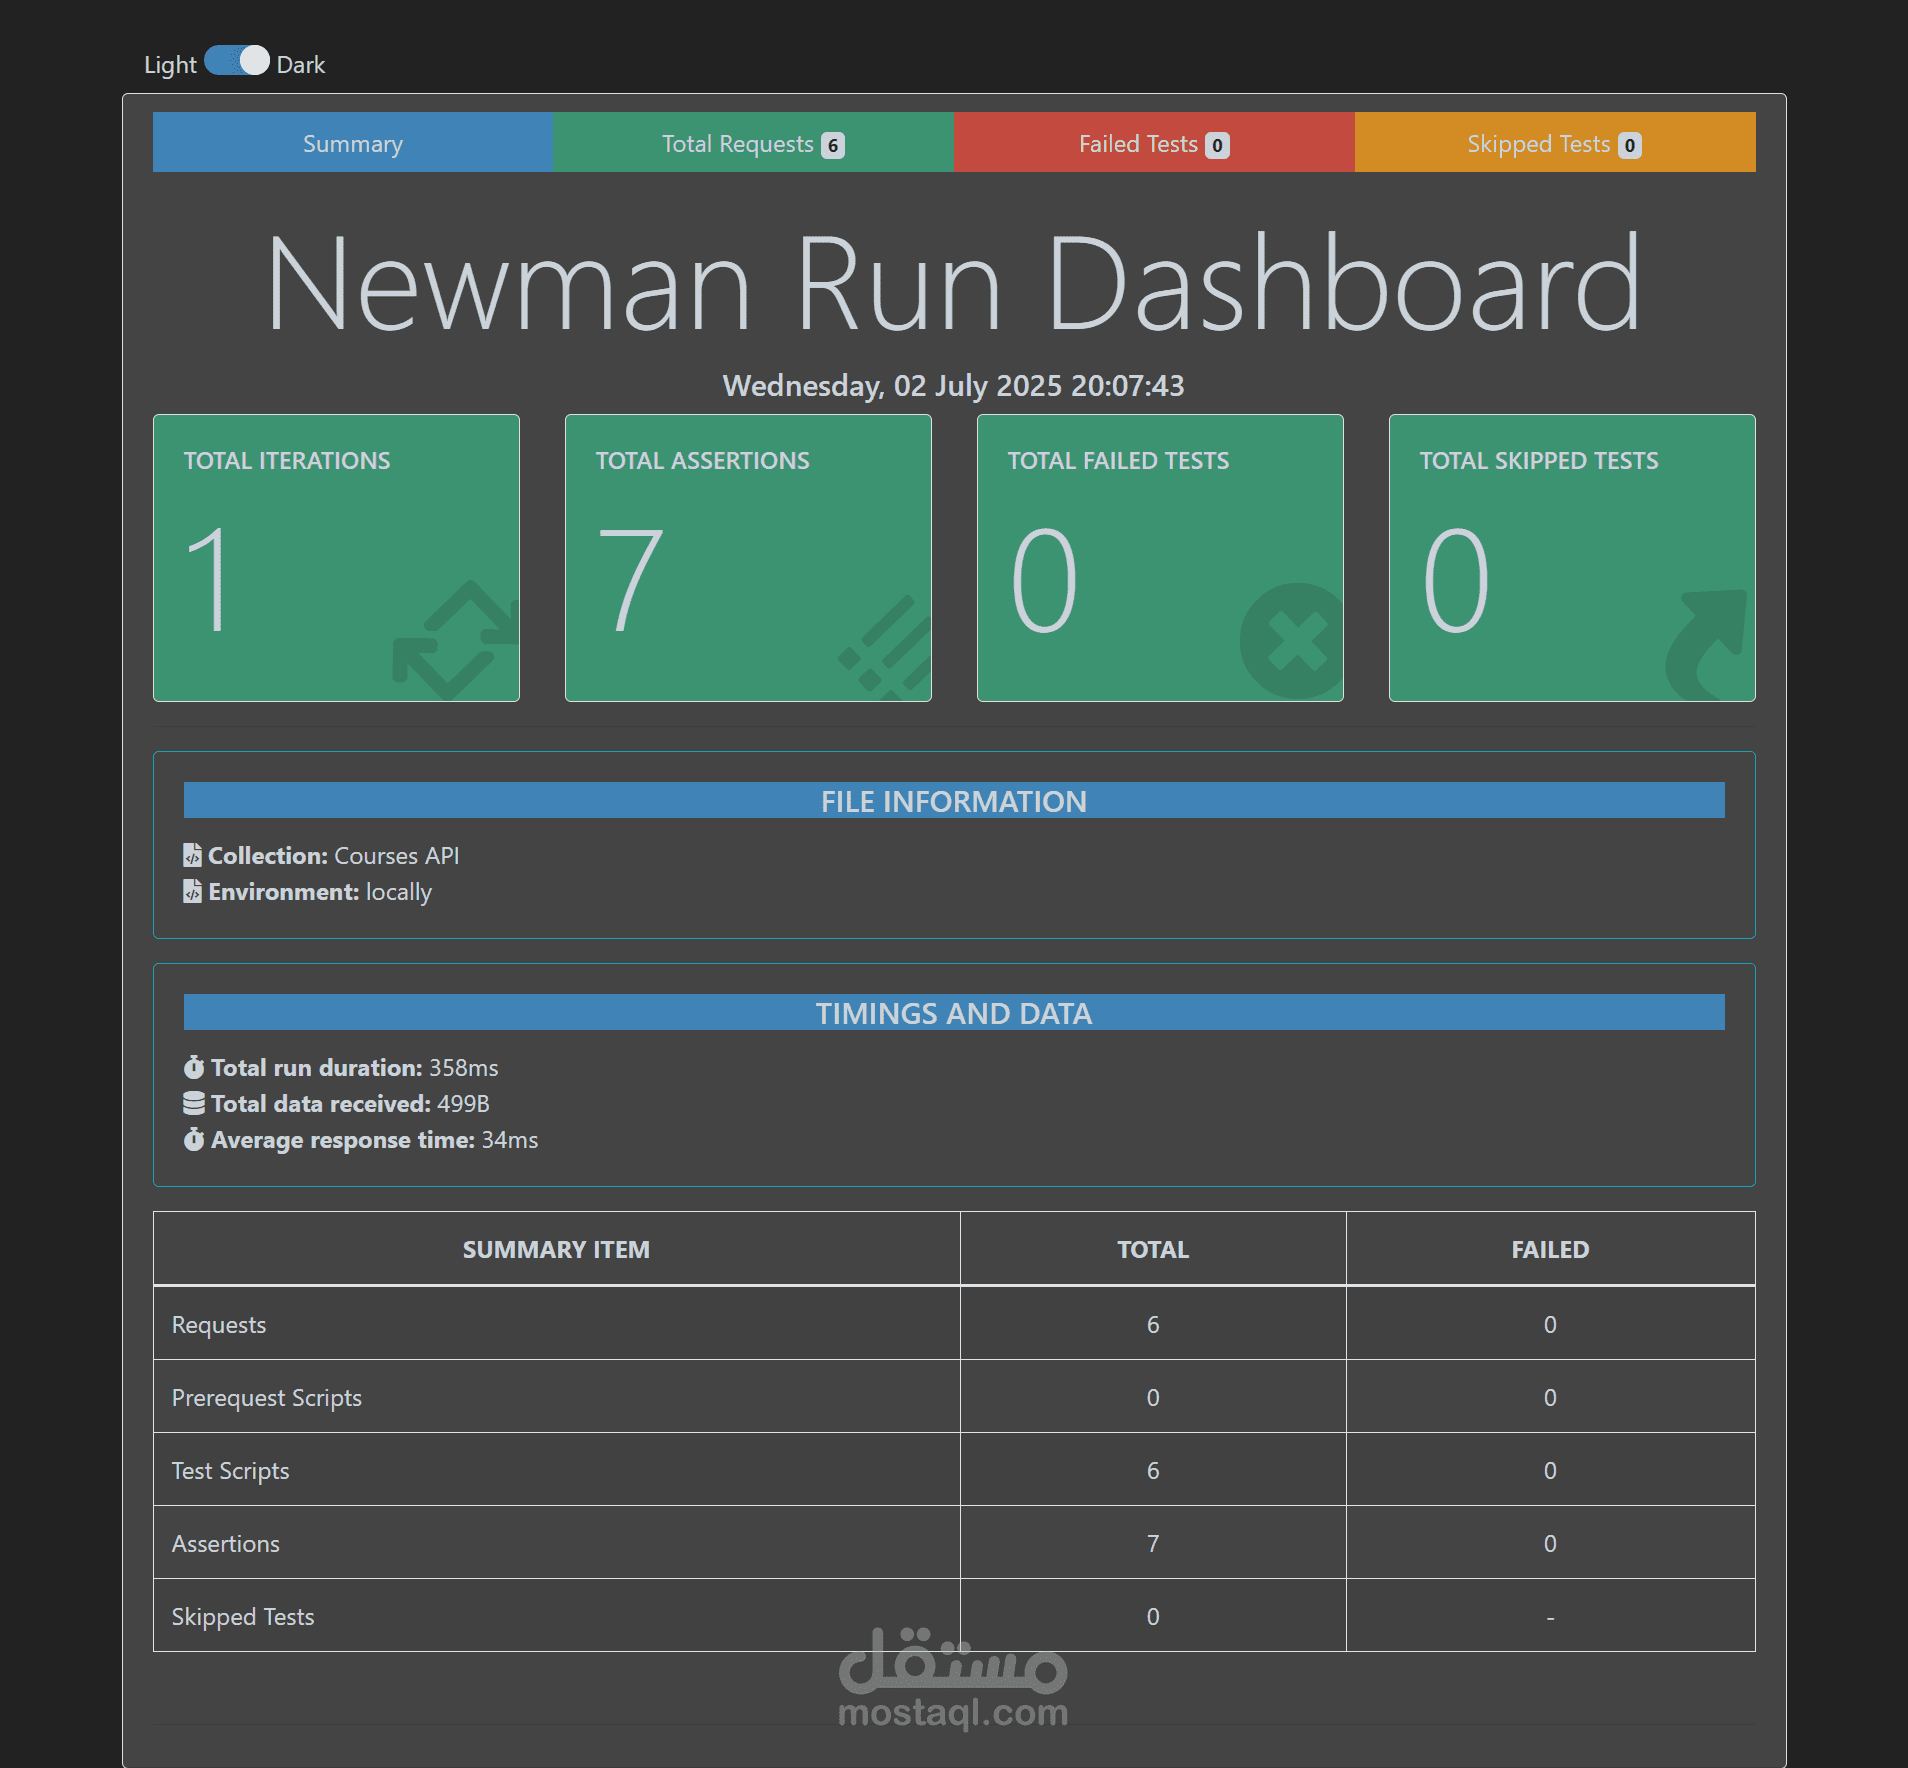The width and height of the screenshot is (1908, 1768).
Task: Click the database icon beside Total data received
Action: tap(194, 1103)
